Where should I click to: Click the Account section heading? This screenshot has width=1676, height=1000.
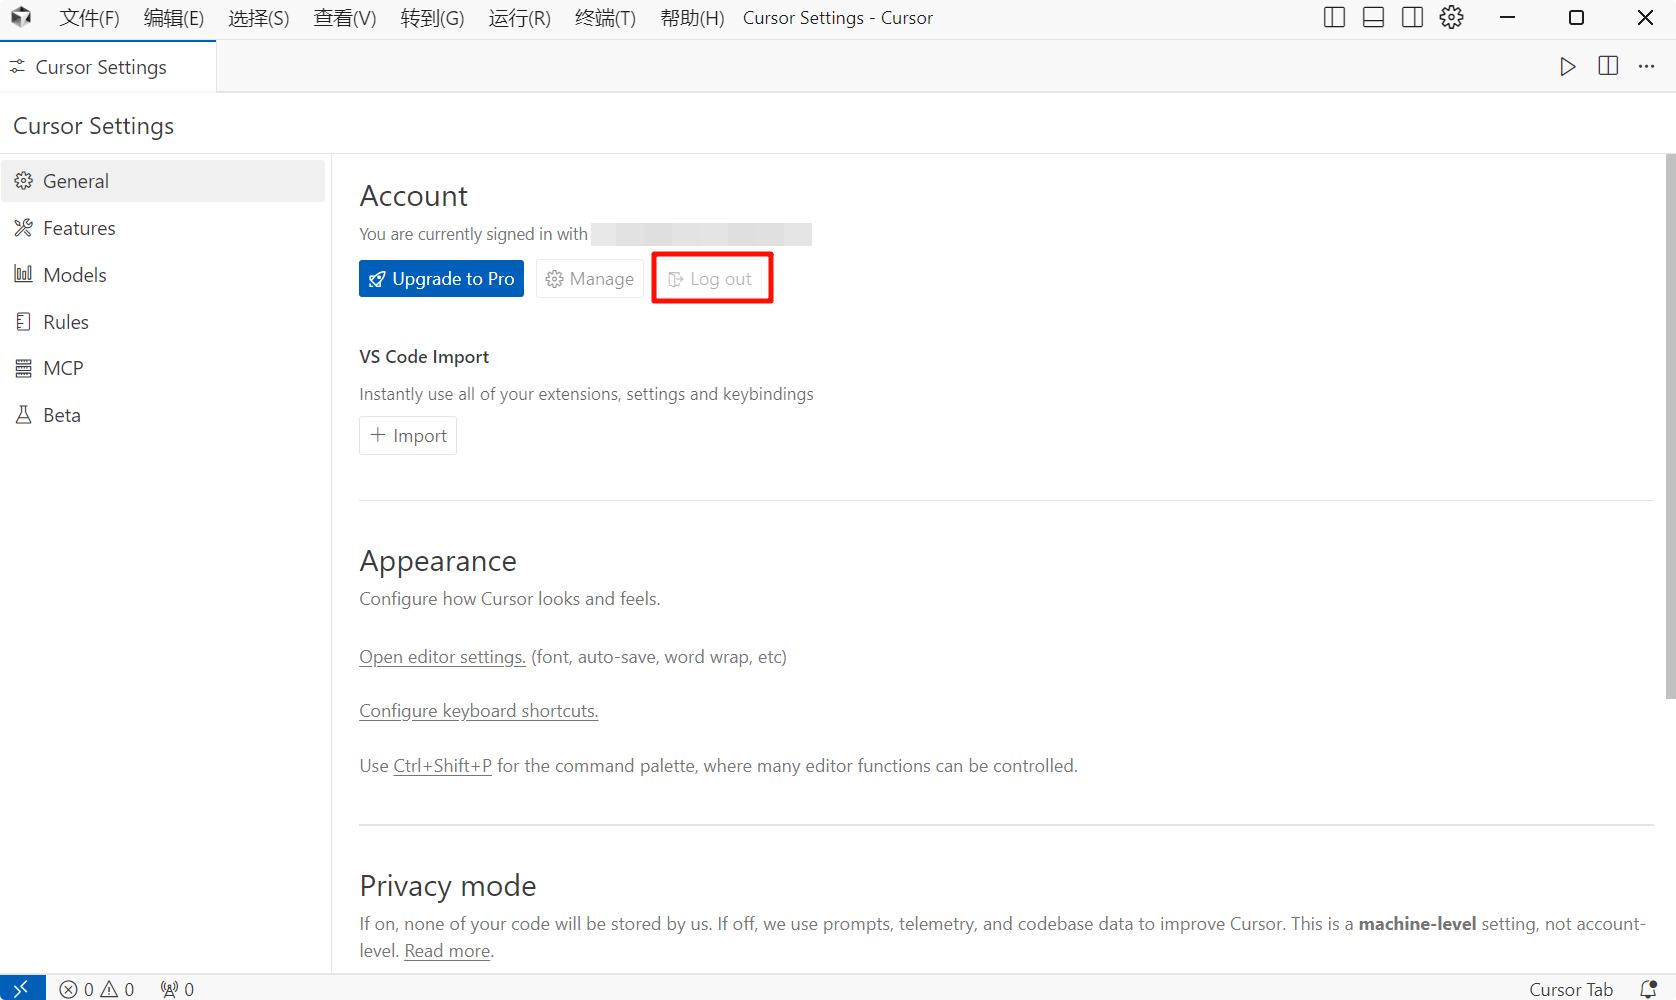coord(413,196)
